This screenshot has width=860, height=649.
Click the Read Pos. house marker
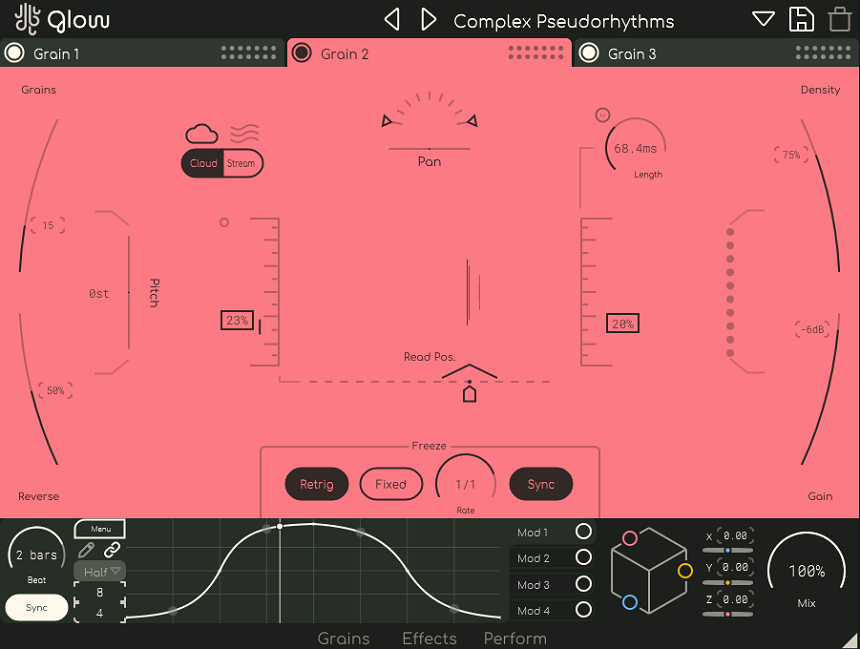click(469, 393)
